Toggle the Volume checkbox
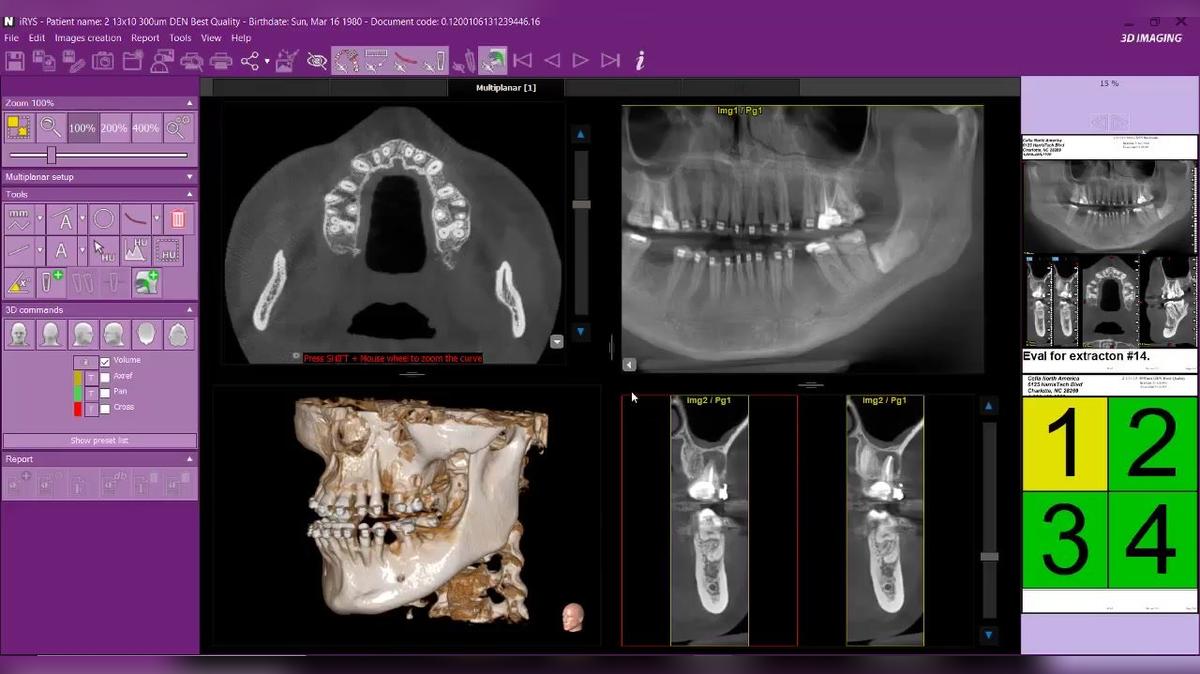 [x=105, y=361]
